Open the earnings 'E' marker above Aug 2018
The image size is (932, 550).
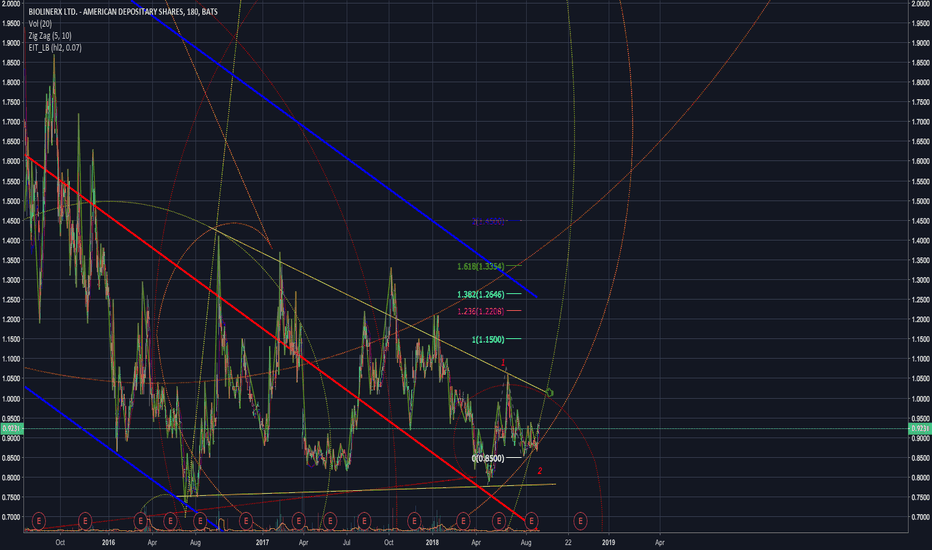(x=531, y=521)
